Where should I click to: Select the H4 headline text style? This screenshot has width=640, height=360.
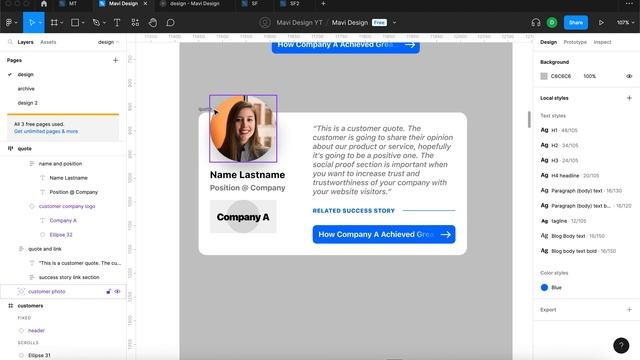click(570, 176)
